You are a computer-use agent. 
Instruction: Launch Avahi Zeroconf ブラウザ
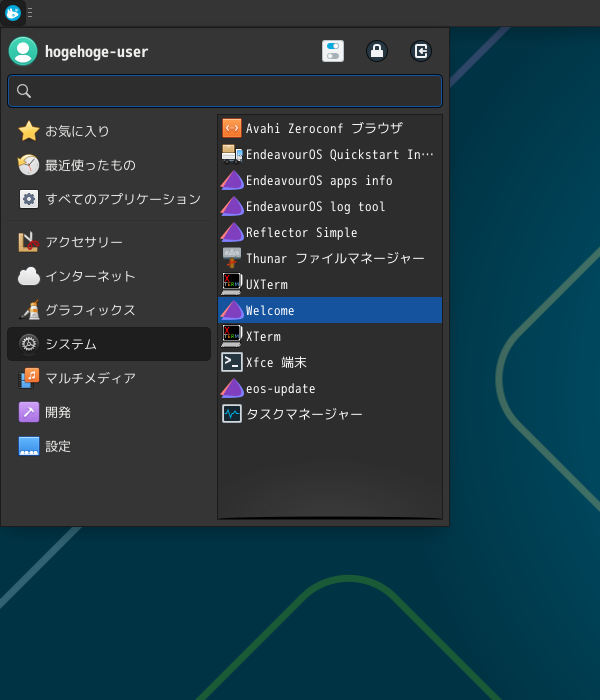click(x=330, y=129)
